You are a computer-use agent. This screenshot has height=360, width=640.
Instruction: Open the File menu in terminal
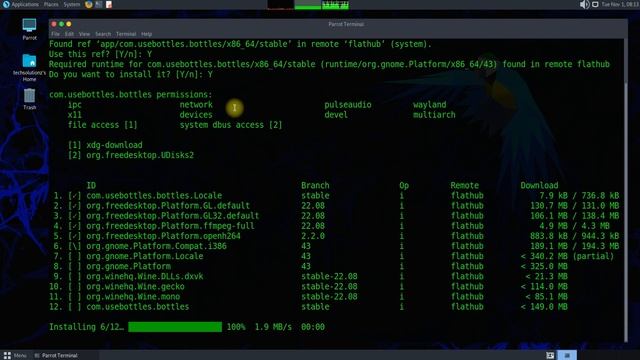(56, 34)
